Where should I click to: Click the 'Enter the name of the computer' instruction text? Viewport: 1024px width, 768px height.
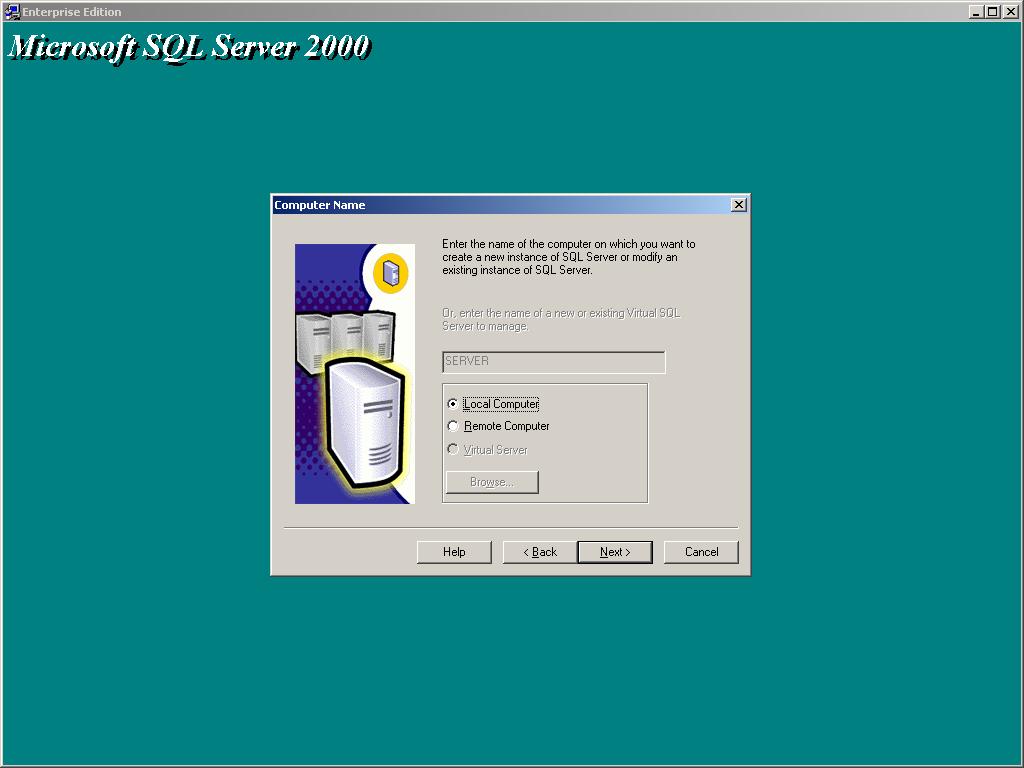pyautogui.click(x=569, y=257)
